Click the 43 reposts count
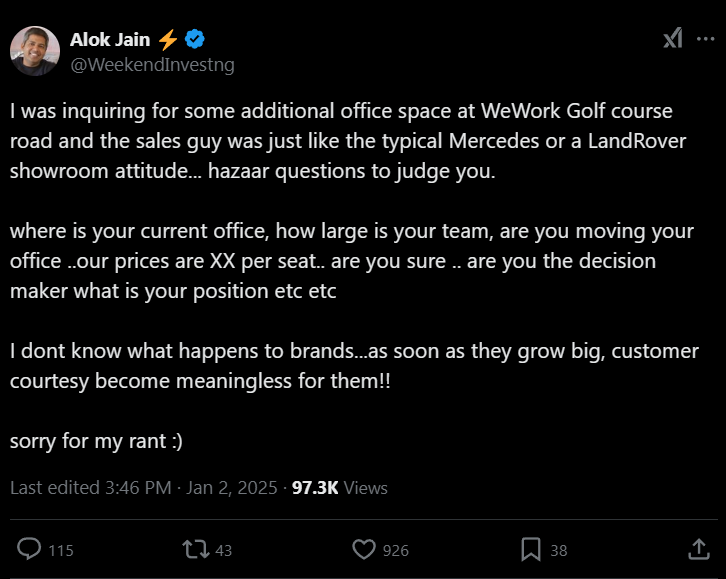 pos(223,550)
